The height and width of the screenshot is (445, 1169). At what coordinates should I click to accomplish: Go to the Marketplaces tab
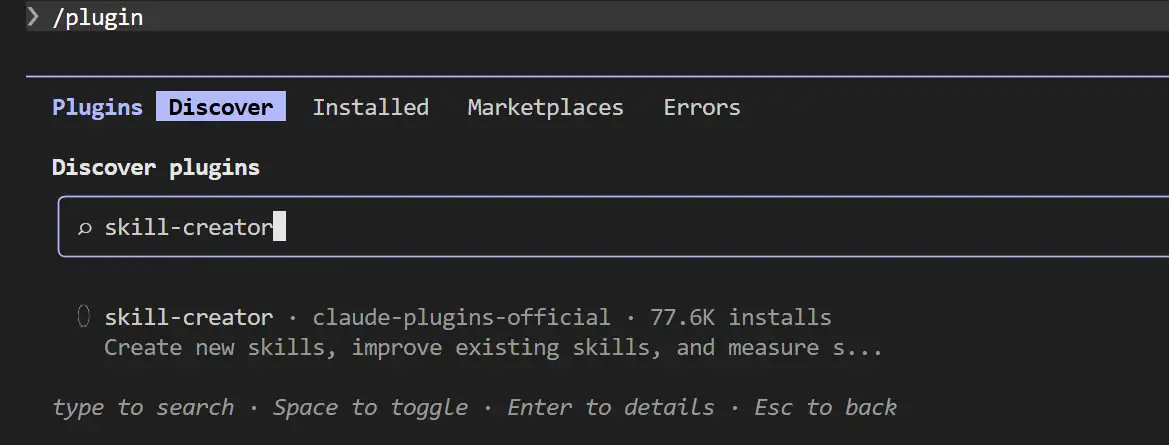[545, 107]
